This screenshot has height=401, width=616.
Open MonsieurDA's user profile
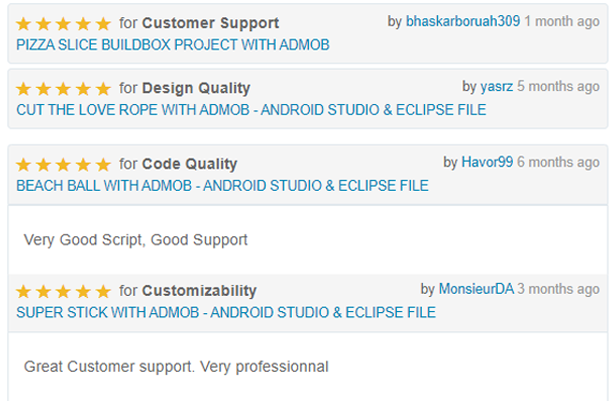tap(476, 289)
